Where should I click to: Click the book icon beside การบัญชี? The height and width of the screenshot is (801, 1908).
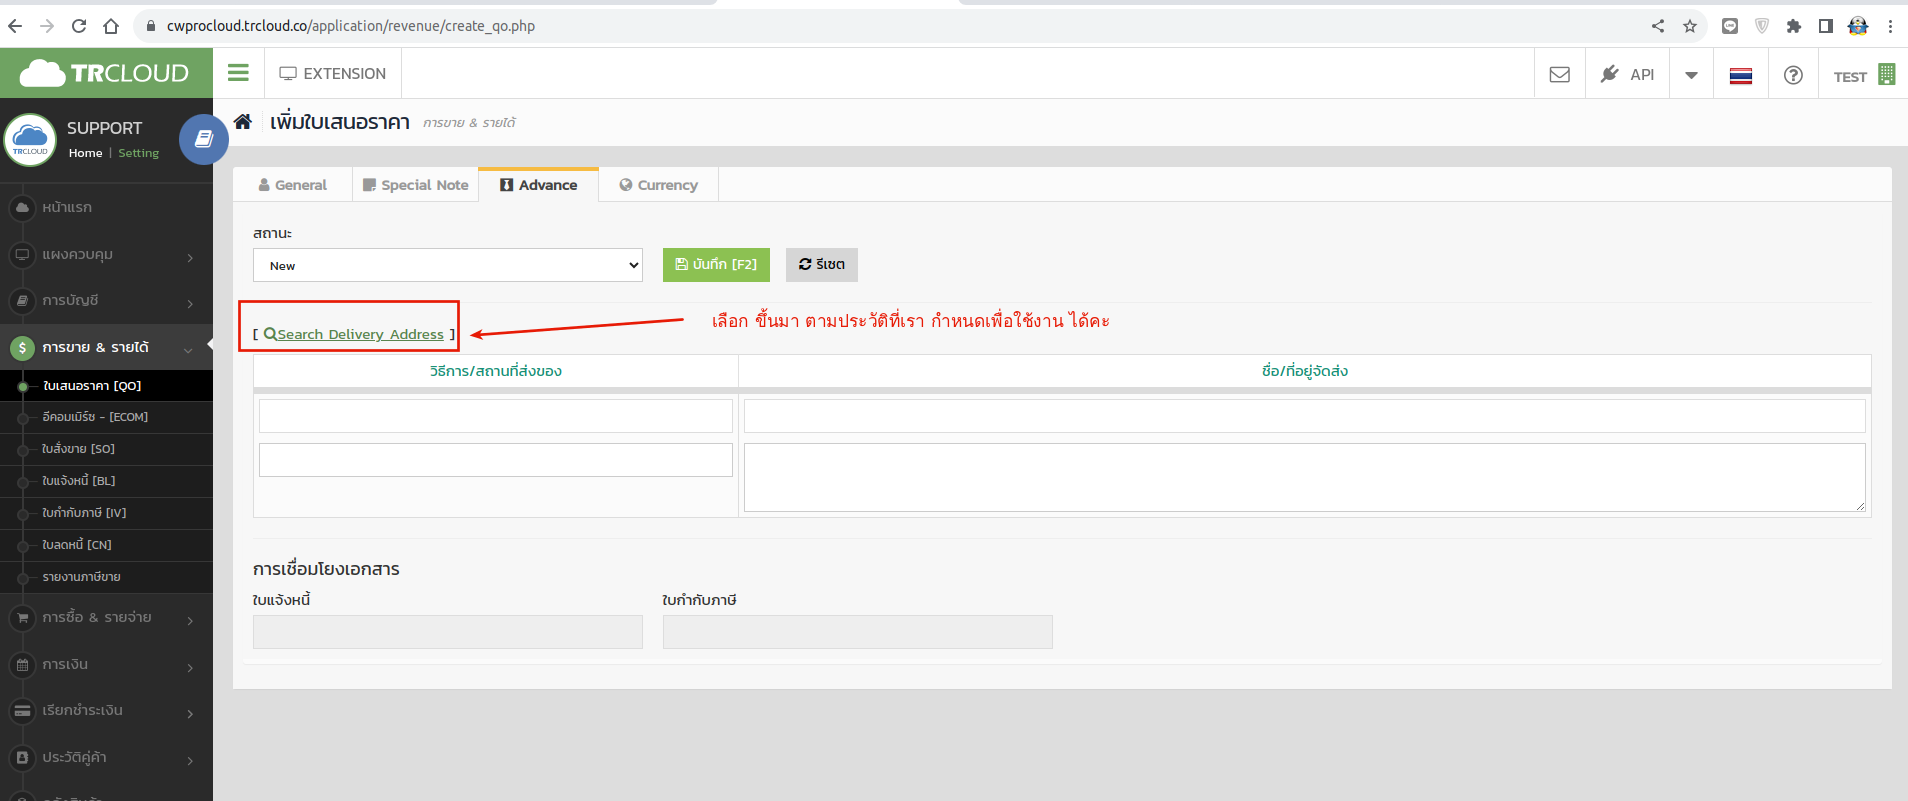pos(22,301)
